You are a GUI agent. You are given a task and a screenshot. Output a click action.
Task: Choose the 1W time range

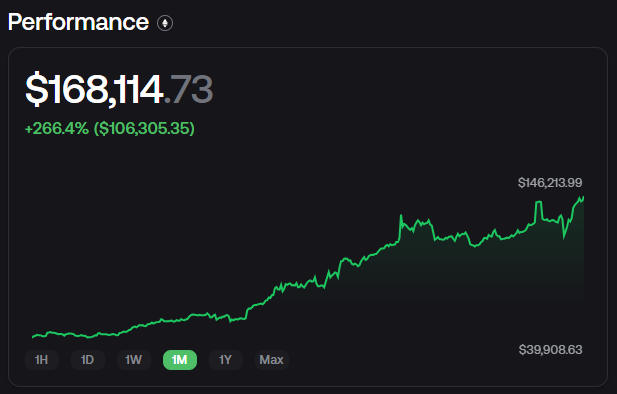point(134,360)
